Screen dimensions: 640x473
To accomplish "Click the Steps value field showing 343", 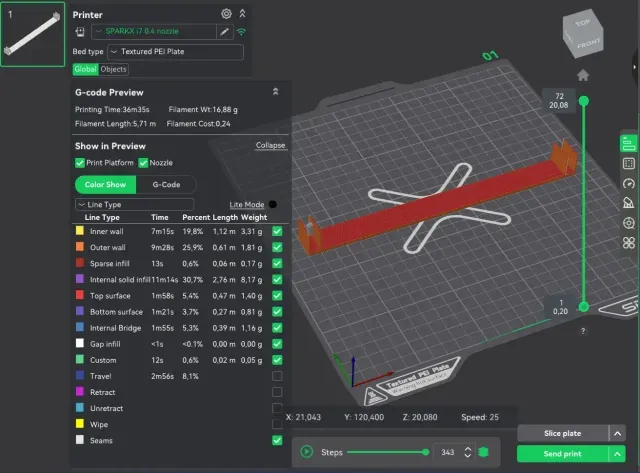I will click(448, 452).
